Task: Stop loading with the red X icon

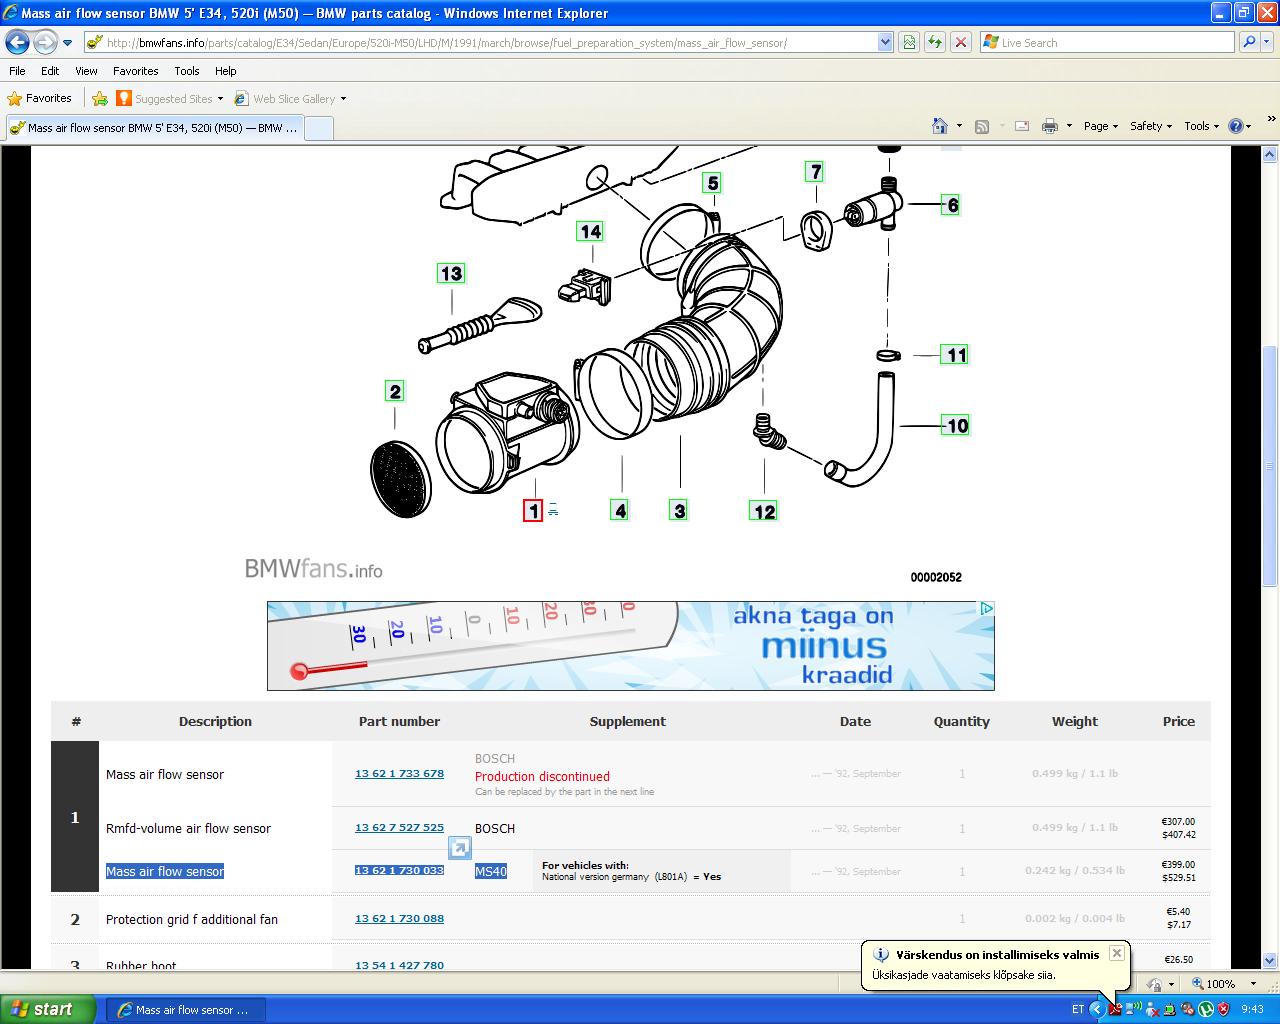Action: click(960, 43)
